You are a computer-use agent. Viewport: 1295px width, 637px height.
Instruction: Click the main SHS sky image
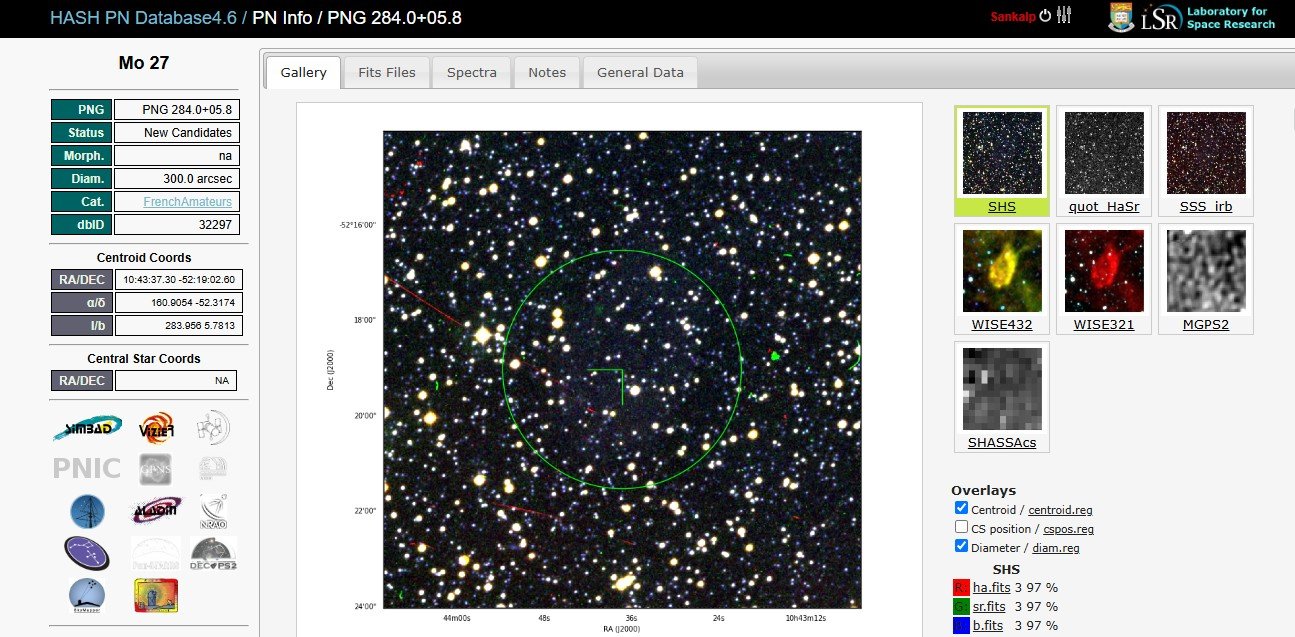pyautogui.click(x=622, y=369)
